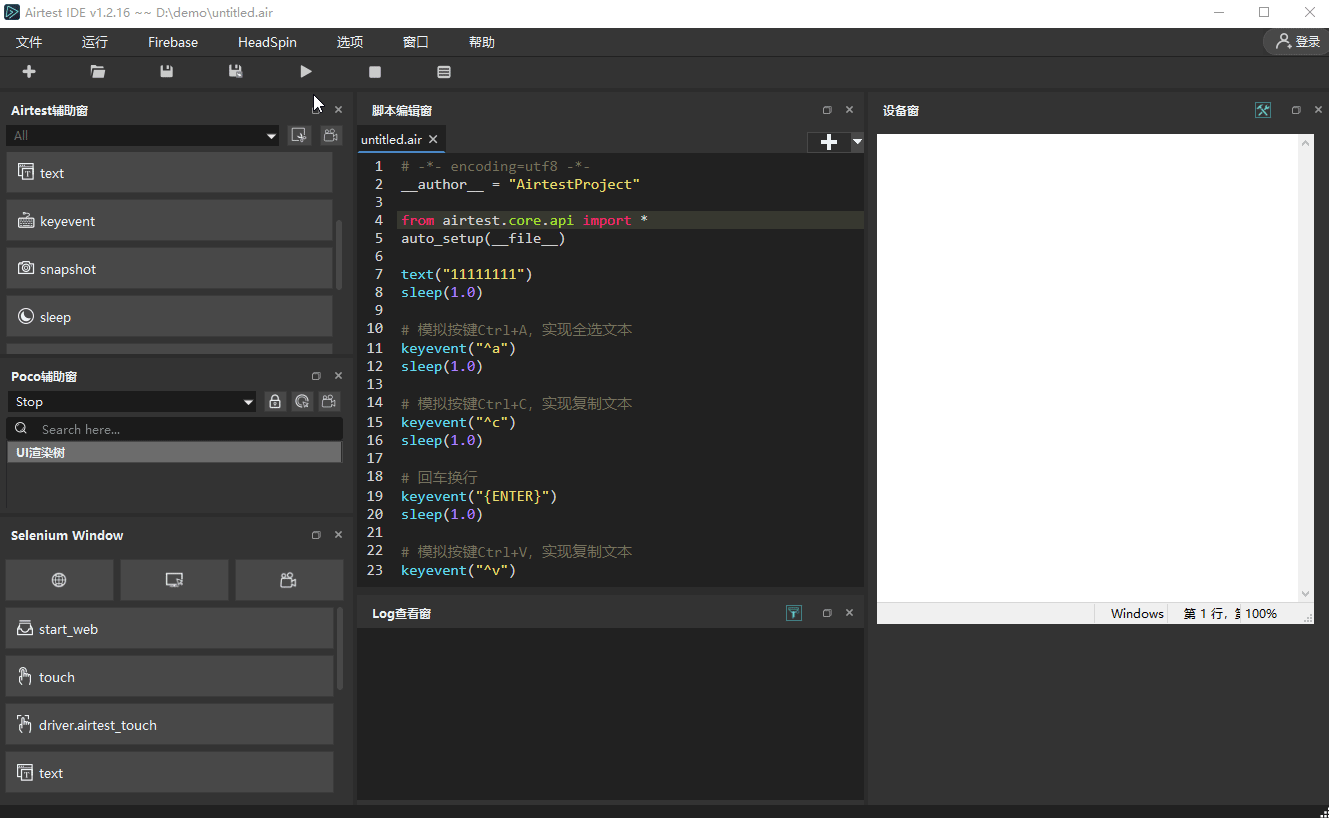Click the 登录 login button
The height and width of the screenshot is (818, 1329).
coord(1297,42)
